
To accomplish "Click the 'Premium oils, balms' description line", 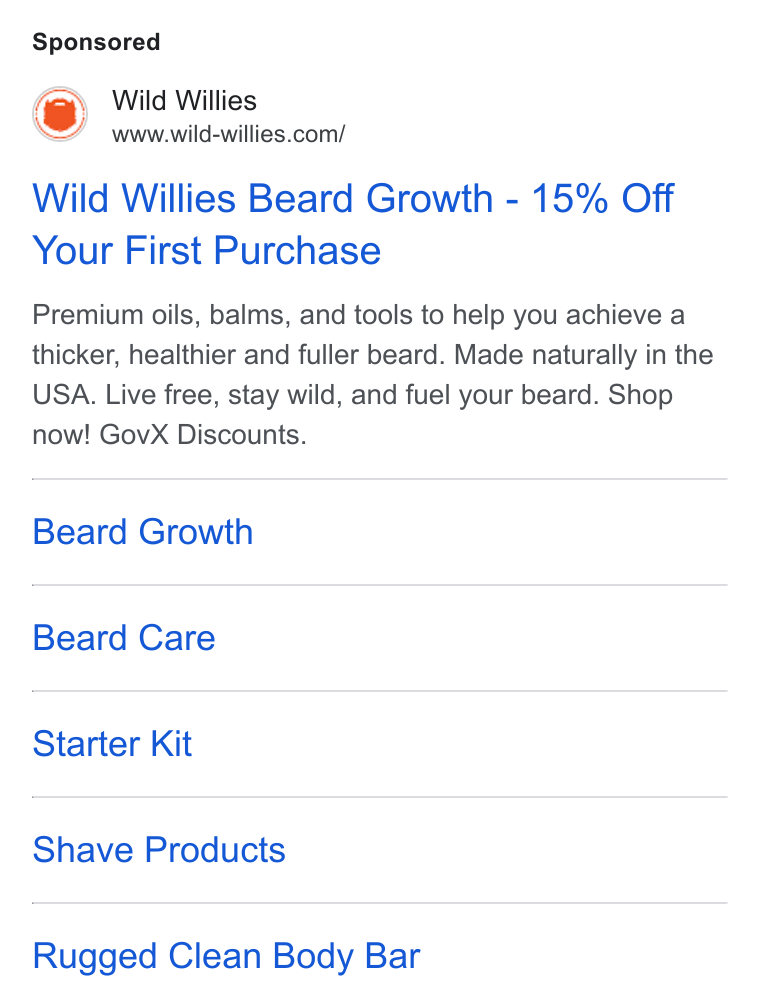I will (358, 316).
